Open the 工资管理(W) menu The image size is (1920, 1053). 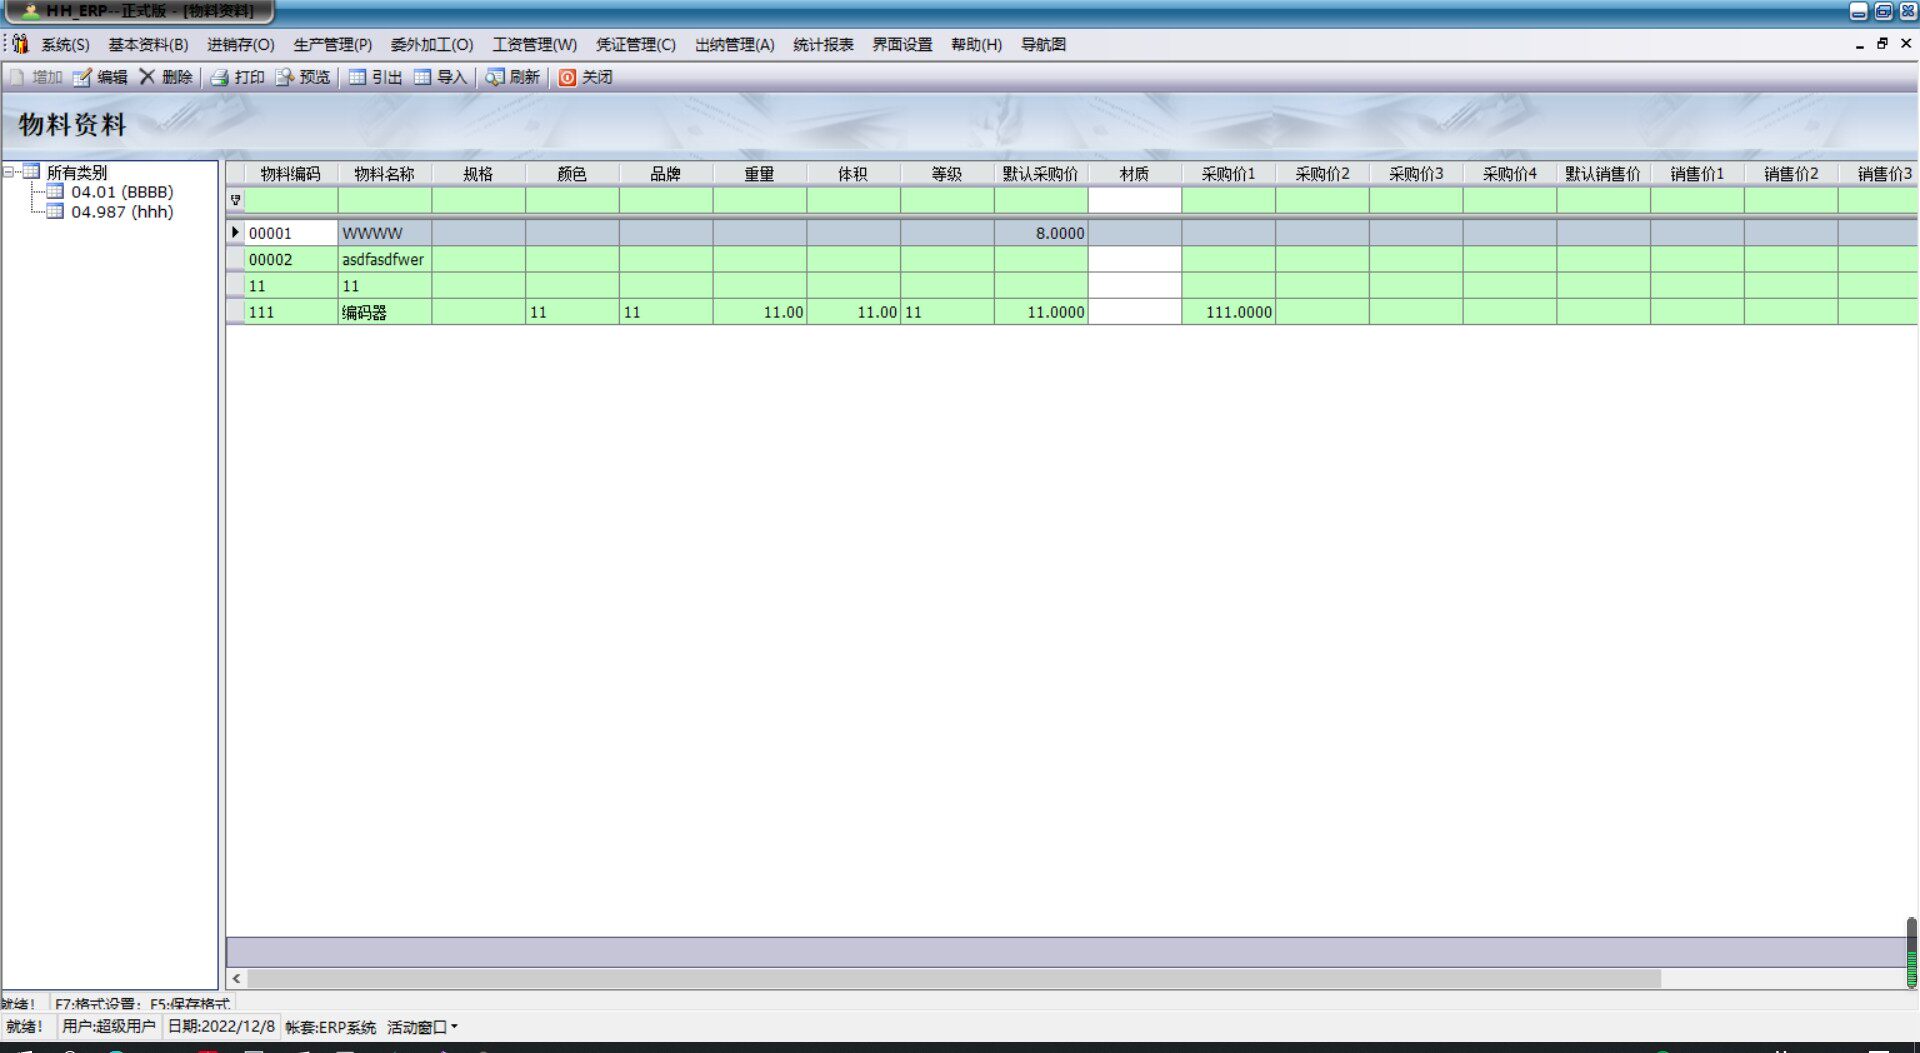click(534, 44)
